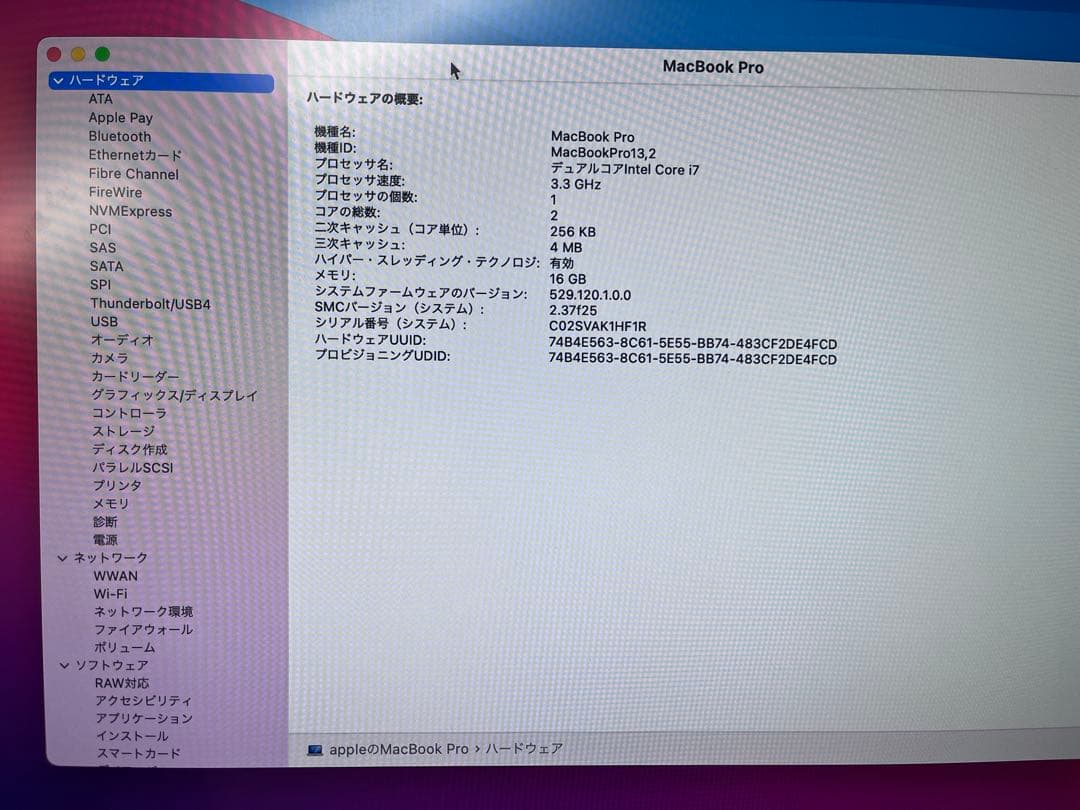Open the カメラ hardware section

110,358
